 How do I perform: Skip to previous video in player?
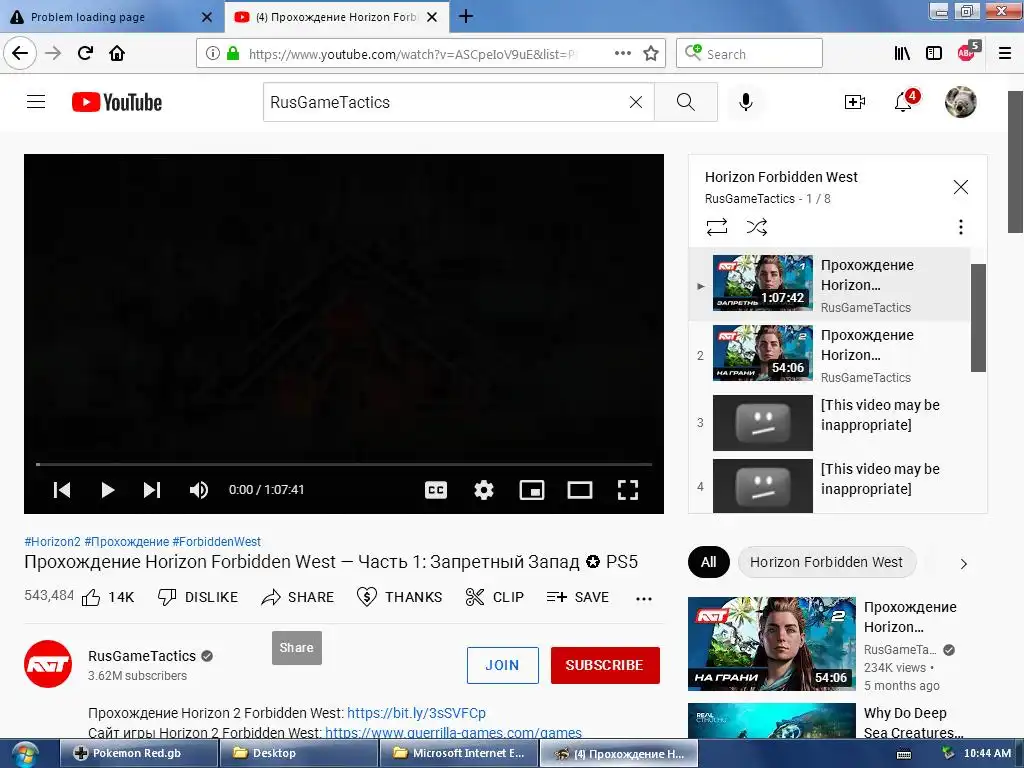click(61, 490)
